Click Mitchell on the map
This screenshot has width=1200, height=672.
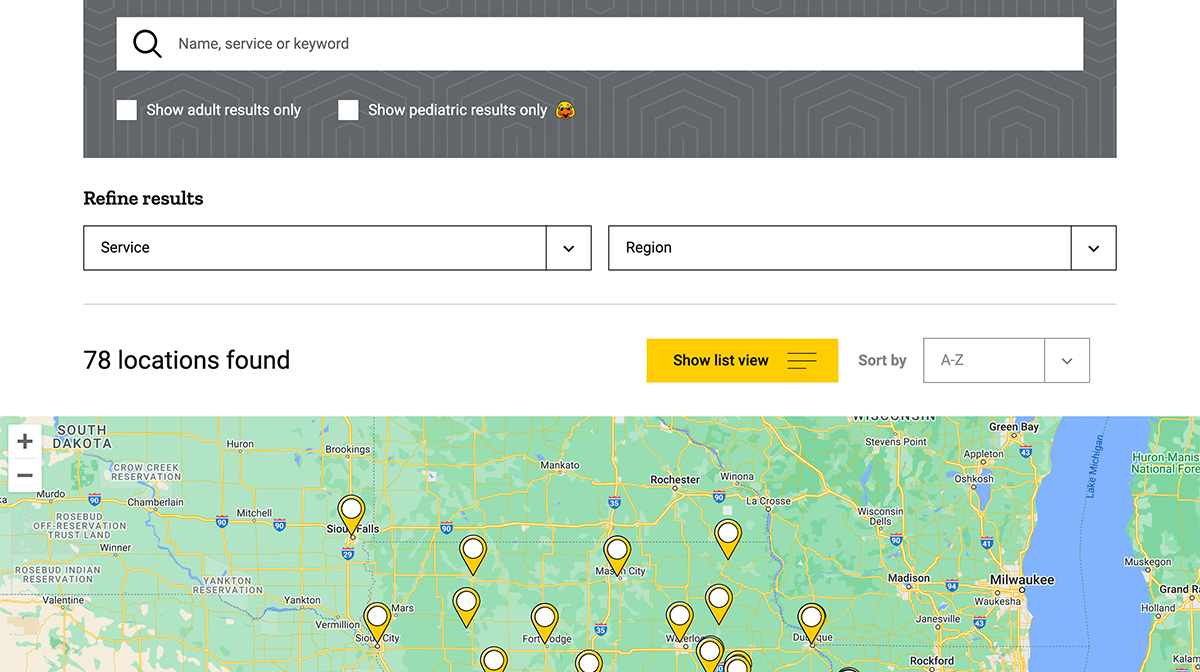(x=254, y=513)
